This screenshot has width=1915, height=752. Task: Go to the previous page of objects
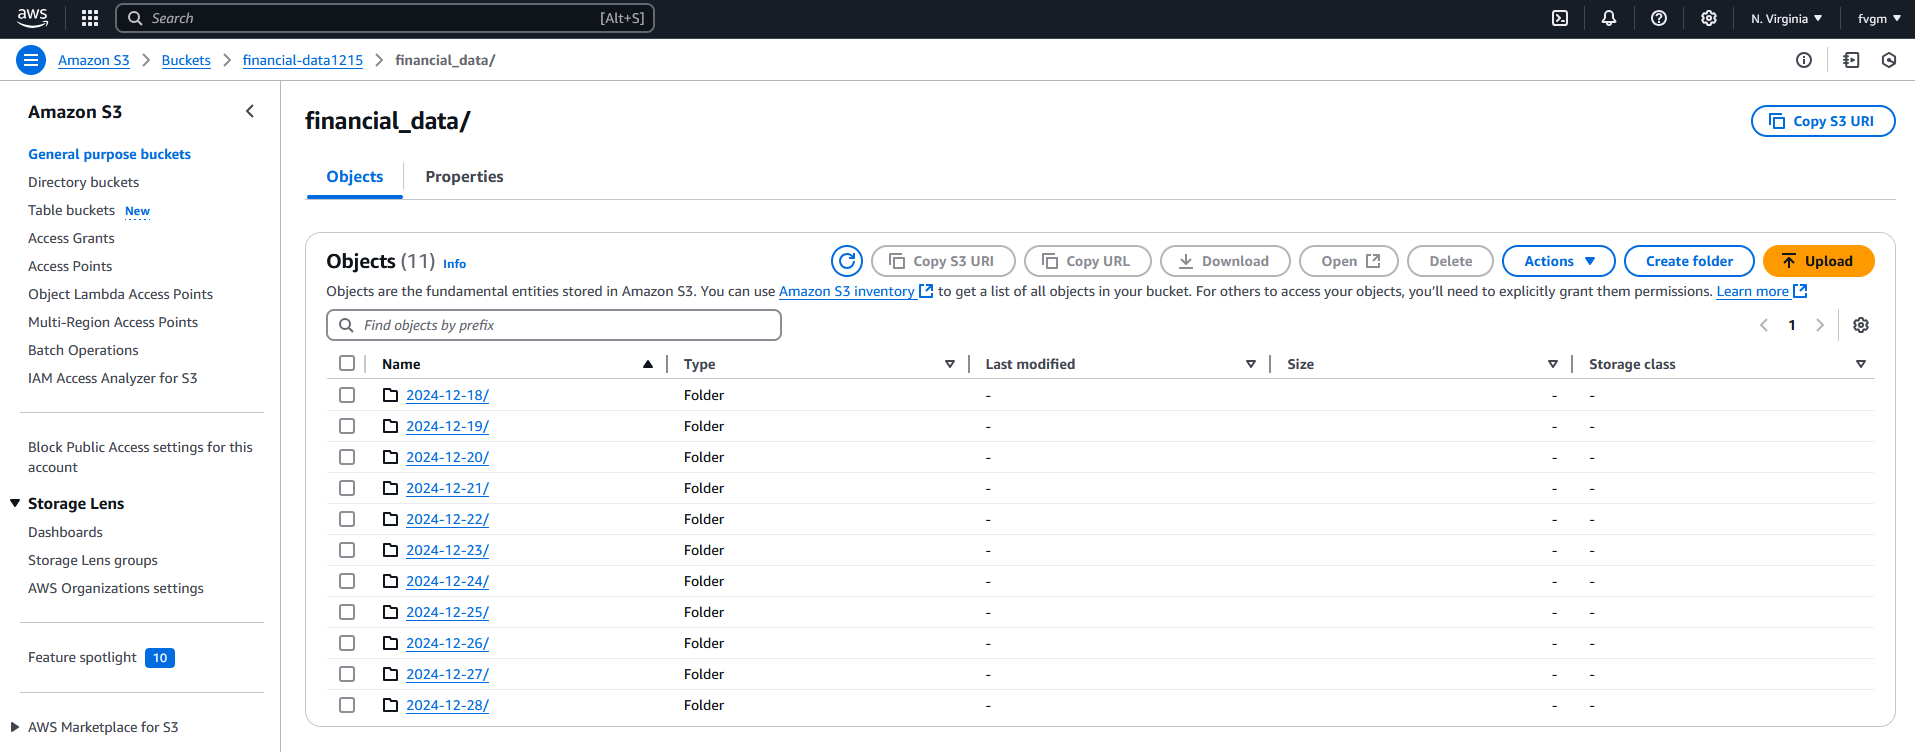[1764, 325]
